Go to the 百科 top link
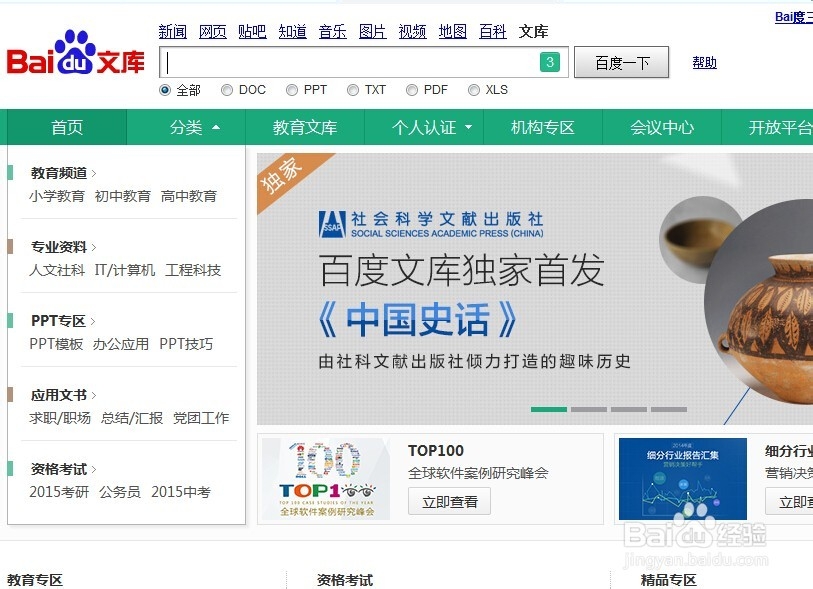The height and width of the screenshot is (589, 813). tap(493, 32)
